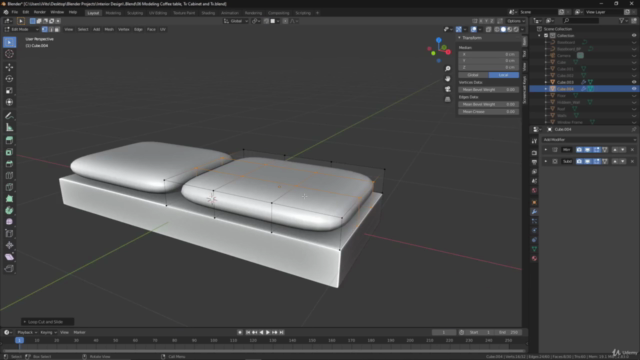Open the Edit Mode dropdown
Viewport: 640px width, 360px height.
tap(21, 29)
